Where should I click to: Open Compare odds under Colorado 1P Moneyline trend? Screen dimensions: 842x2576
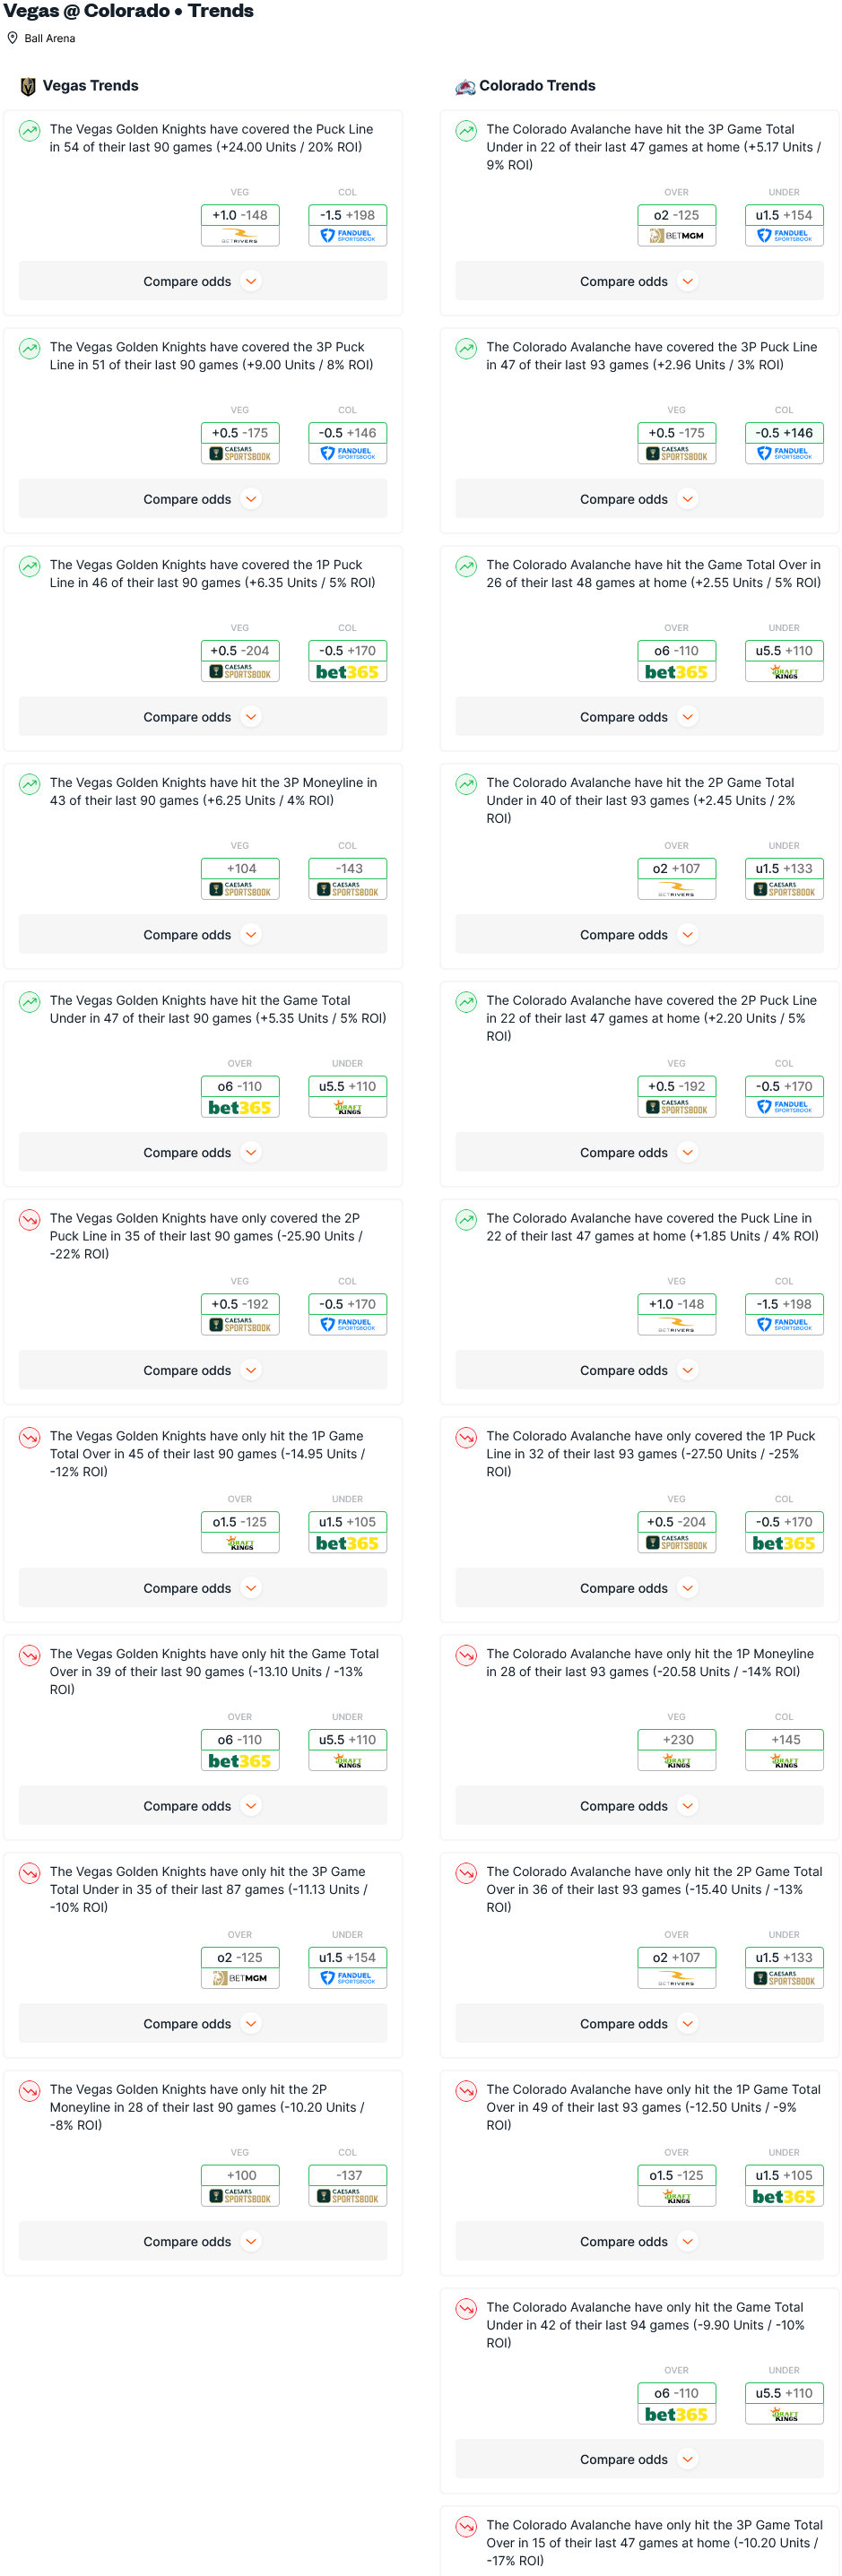(x=639, y=1806)
